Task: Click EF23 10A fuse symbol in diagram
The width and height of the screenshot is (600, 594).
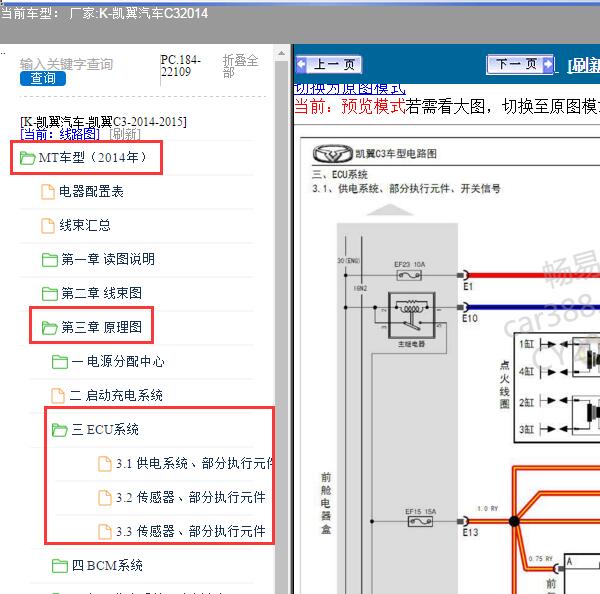Action: point(409,275)
